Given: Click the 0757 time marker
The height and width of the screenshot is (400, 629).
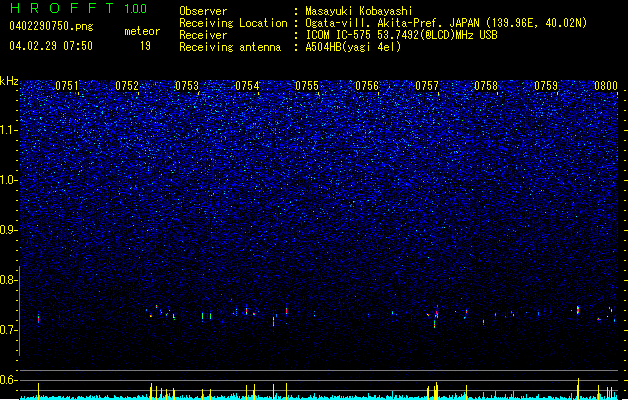Looking at the screenshot, I should 427,86.
